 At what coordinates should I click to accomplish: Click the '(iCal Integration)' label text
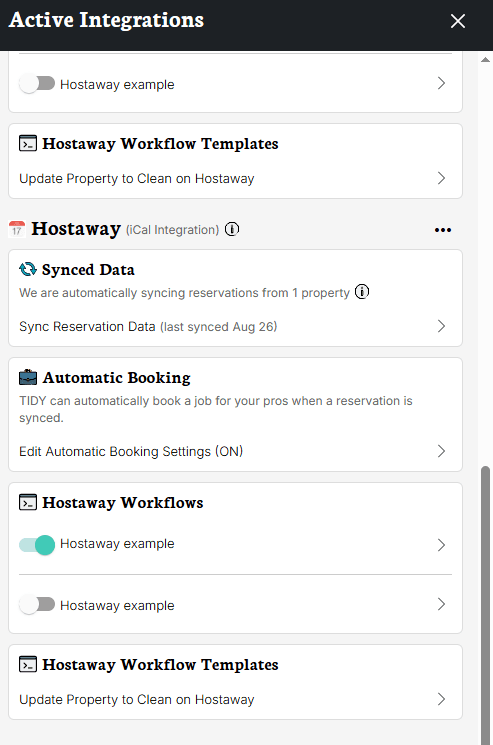pos(172,230)
